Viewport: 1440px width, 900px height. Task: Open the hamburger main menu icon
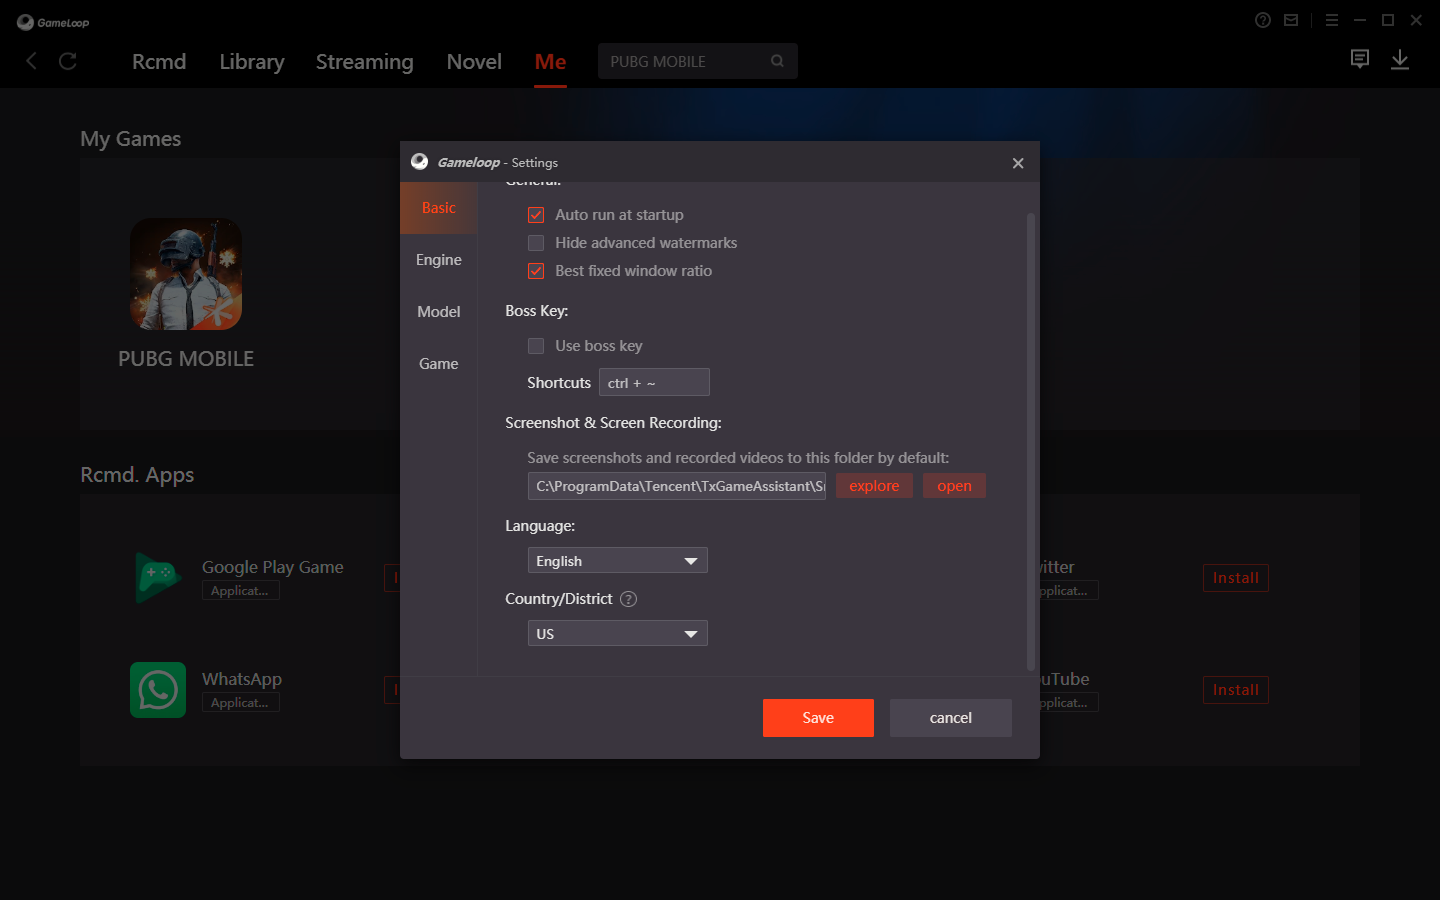coord(1332,20)
